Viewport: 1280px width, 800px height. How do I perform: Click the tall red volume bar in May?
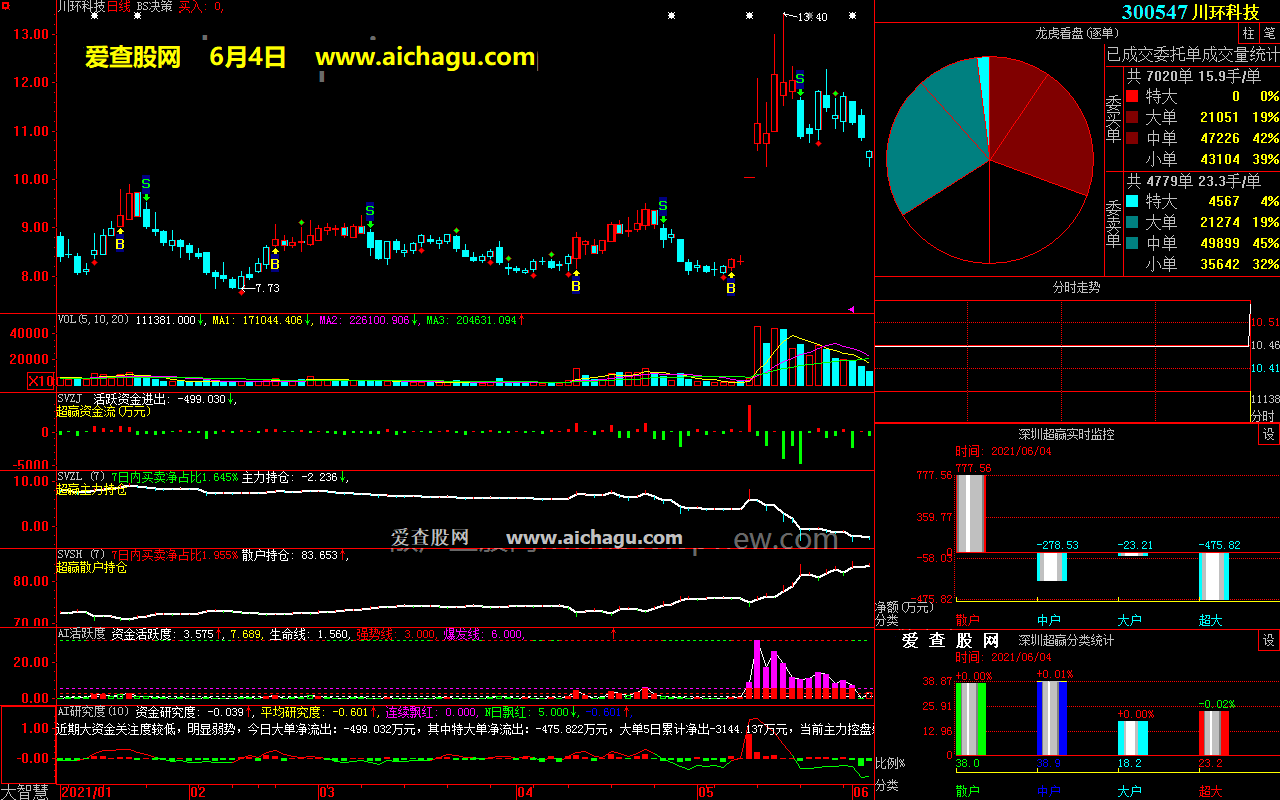coord(757,356)
